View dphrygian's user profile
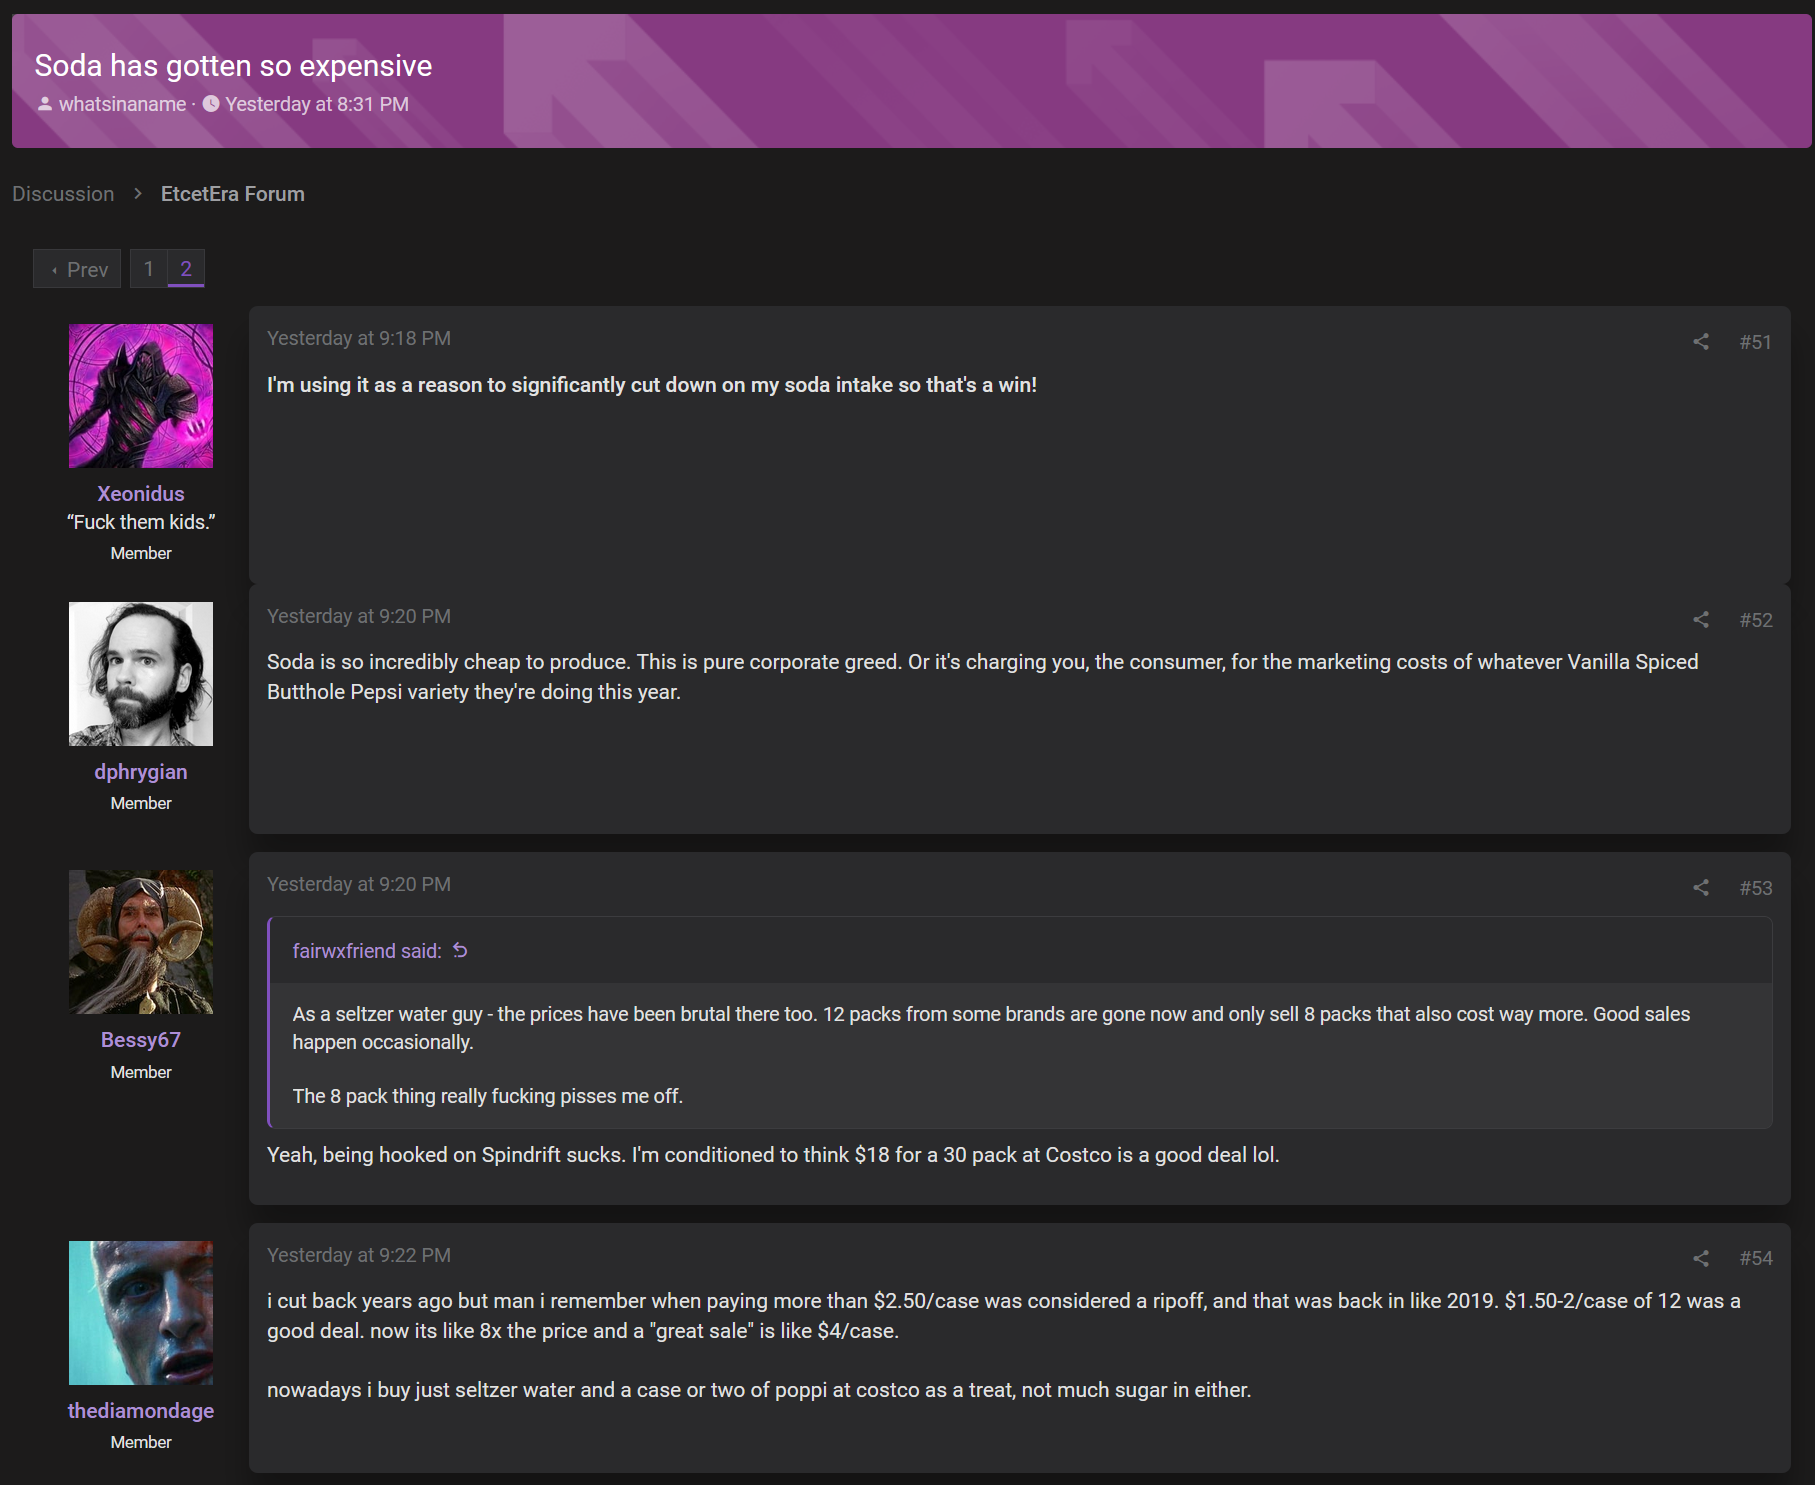This screenshot has width=1815, height=1485. point(141,772)
